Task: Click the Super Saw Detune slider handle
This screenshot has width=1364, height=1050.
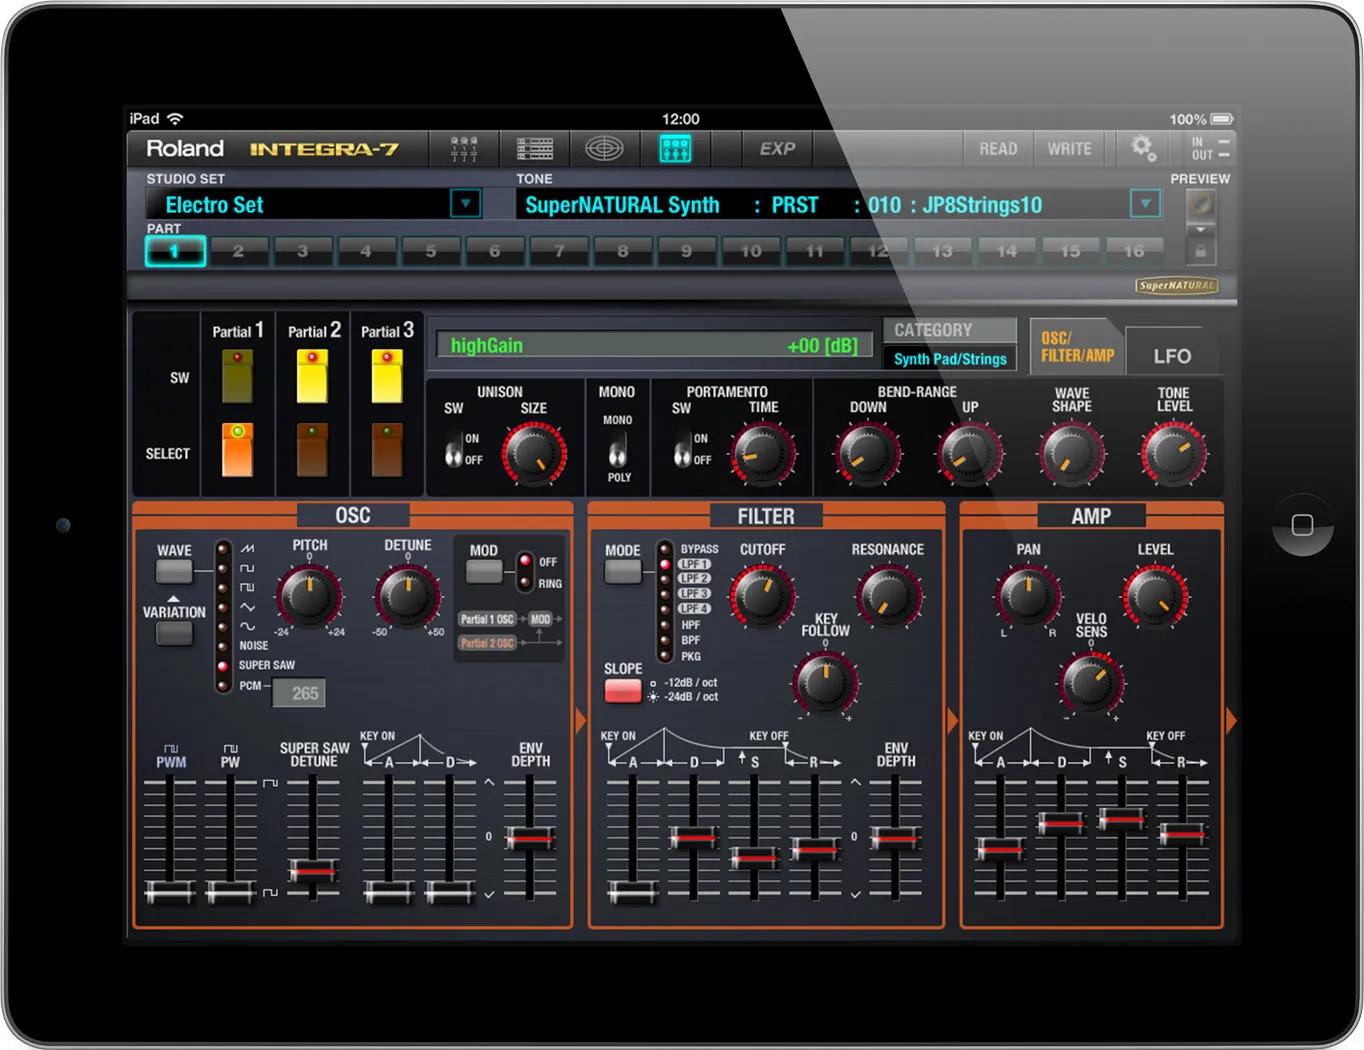Action: pyautogui.click(x=314, y=870)
